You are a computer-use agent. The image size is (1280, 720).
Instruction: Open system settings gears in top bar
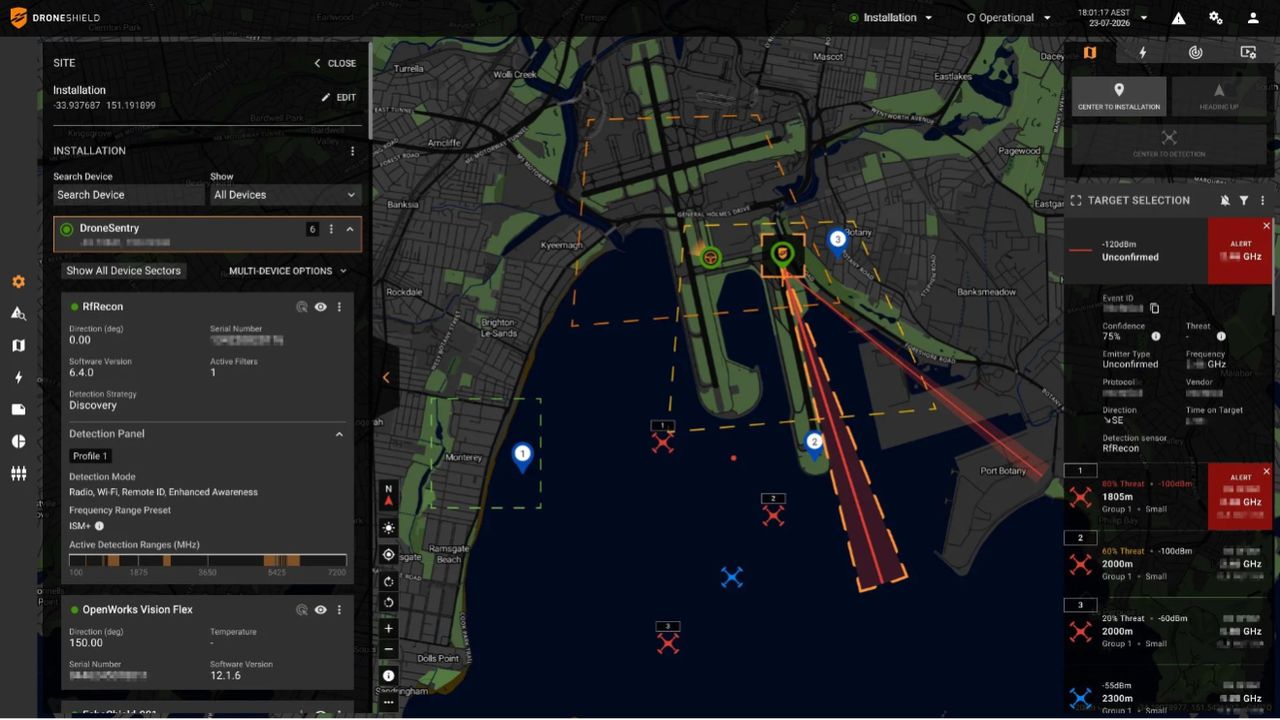pos(1216,18)
